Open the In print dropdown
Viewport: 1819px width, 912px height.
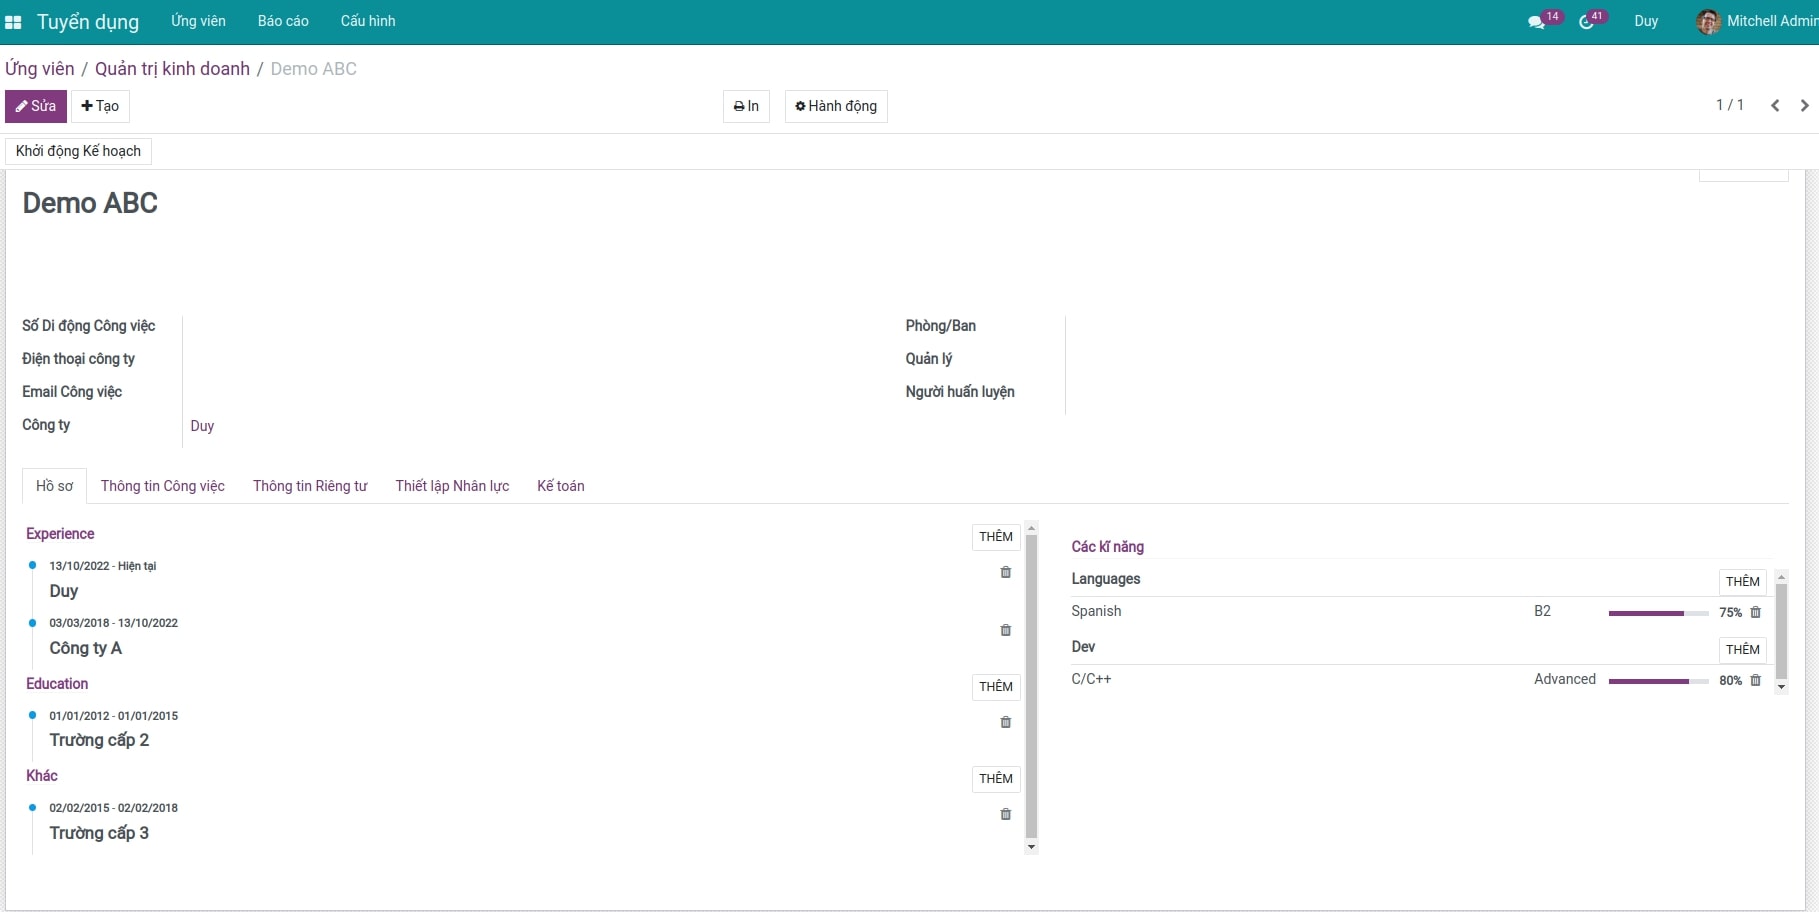[746, 106]
